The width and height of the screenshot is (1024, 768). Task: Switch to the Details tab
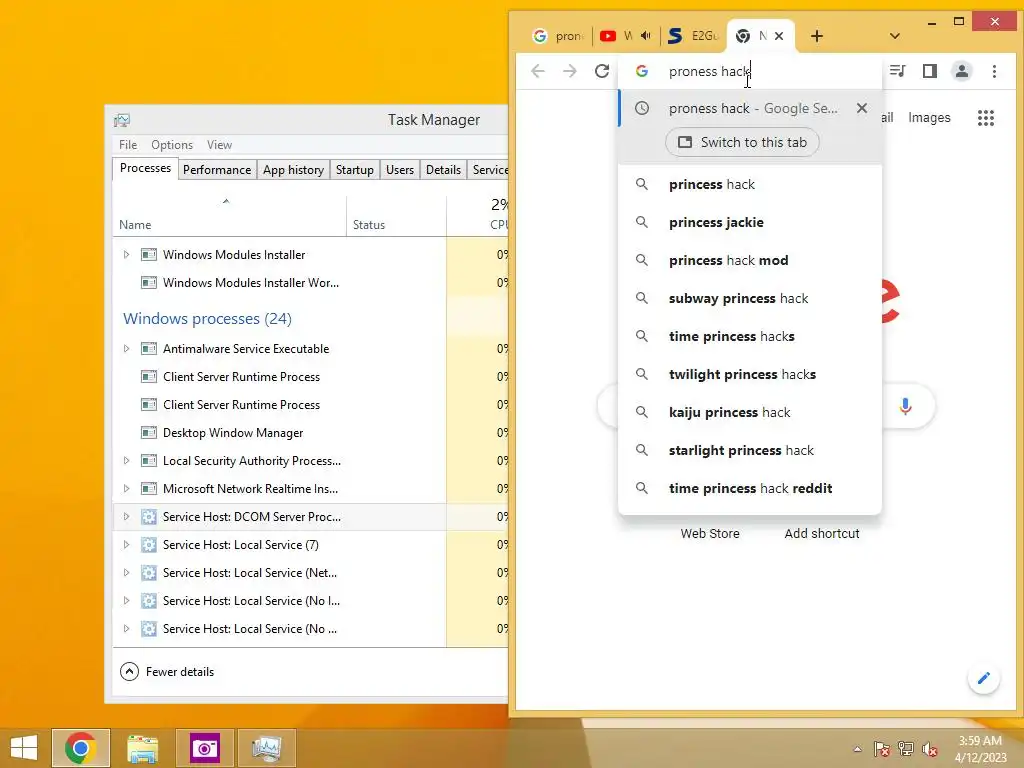[x=443, y=170]
